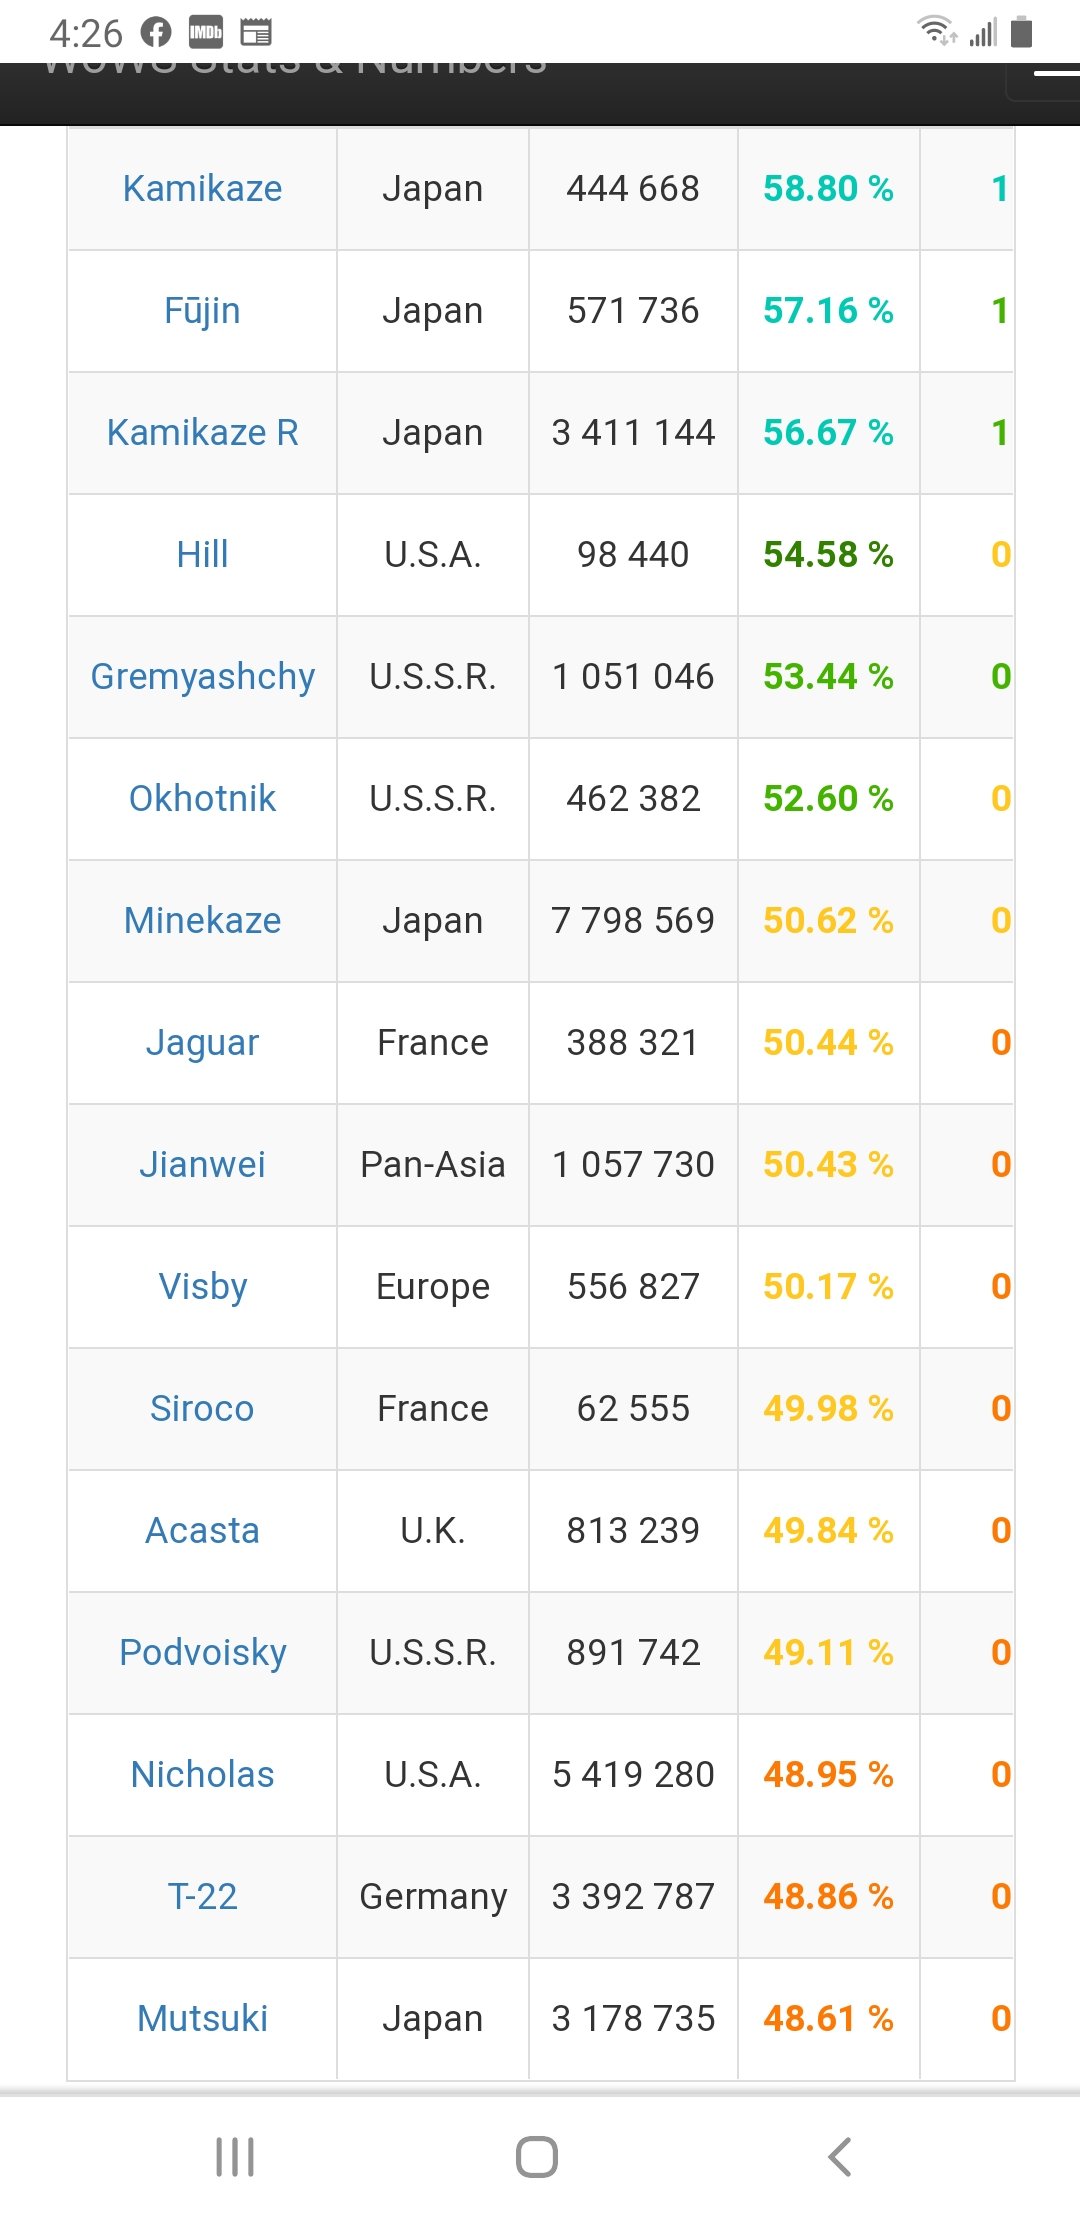Tap the battery status icon
The height and width of the screenshot is (2220, 1080).
pos(1021,32)
